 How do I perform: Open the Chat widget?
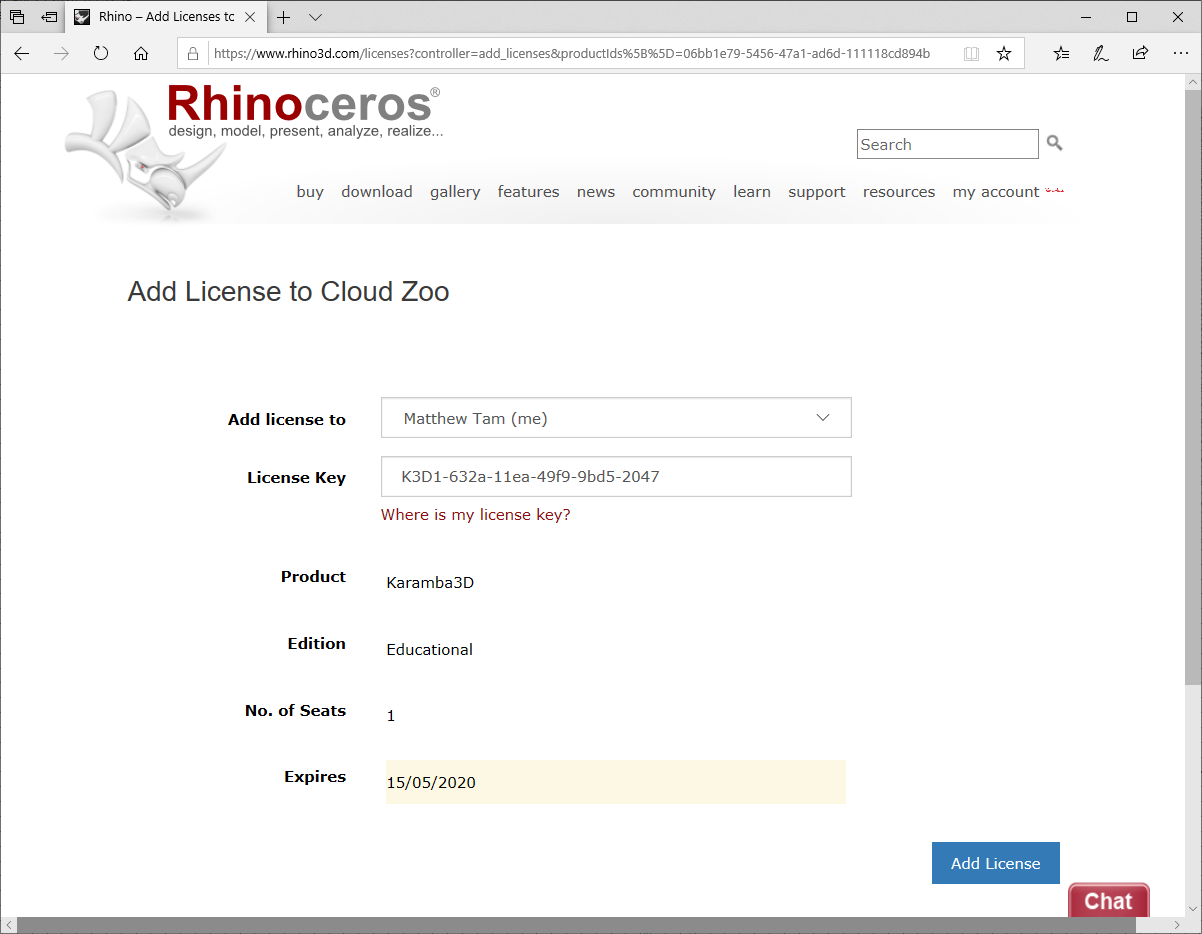[x=1108, y=900]
